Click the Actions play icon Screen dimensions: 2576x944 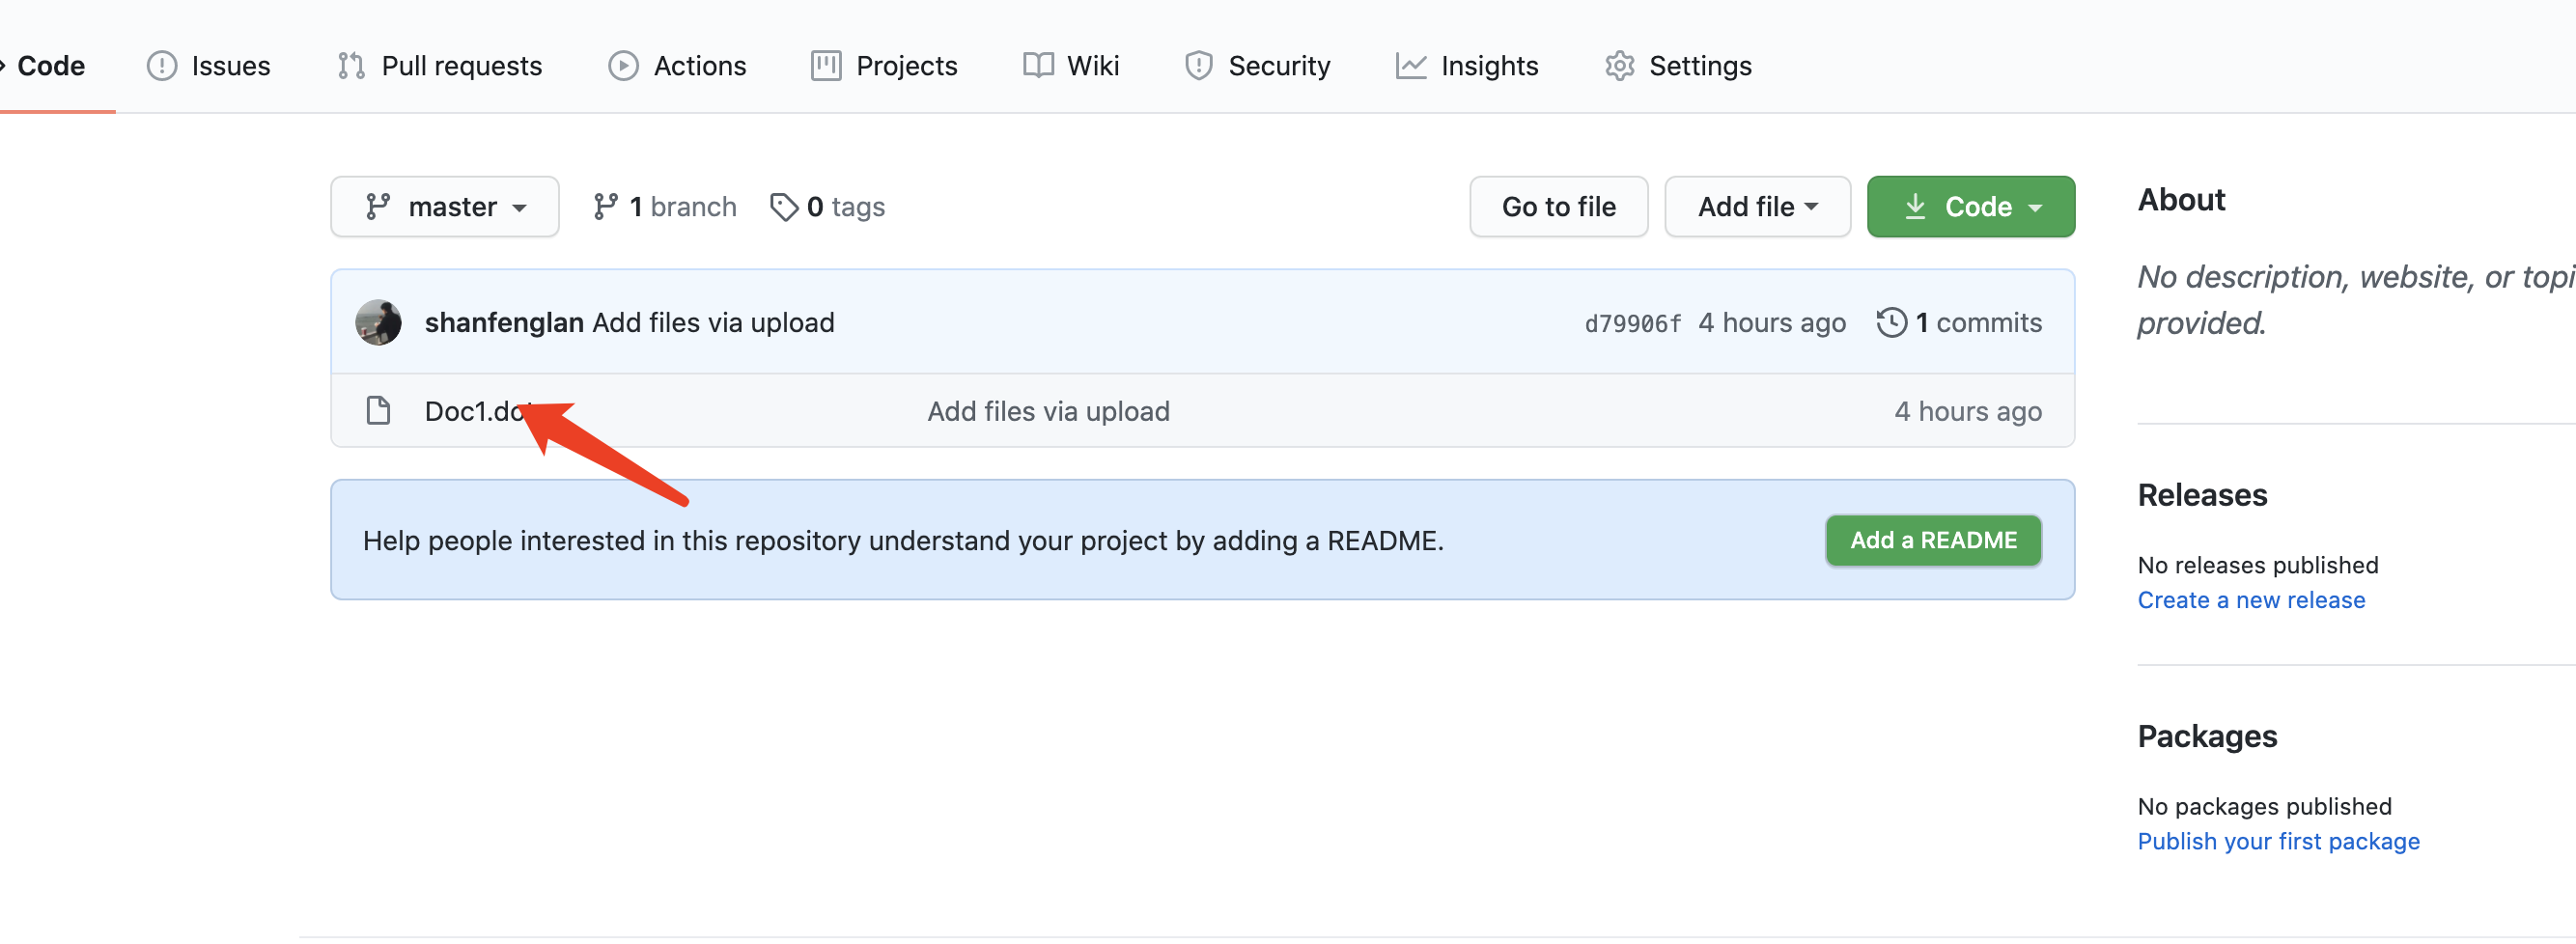(x=623, y=66)
